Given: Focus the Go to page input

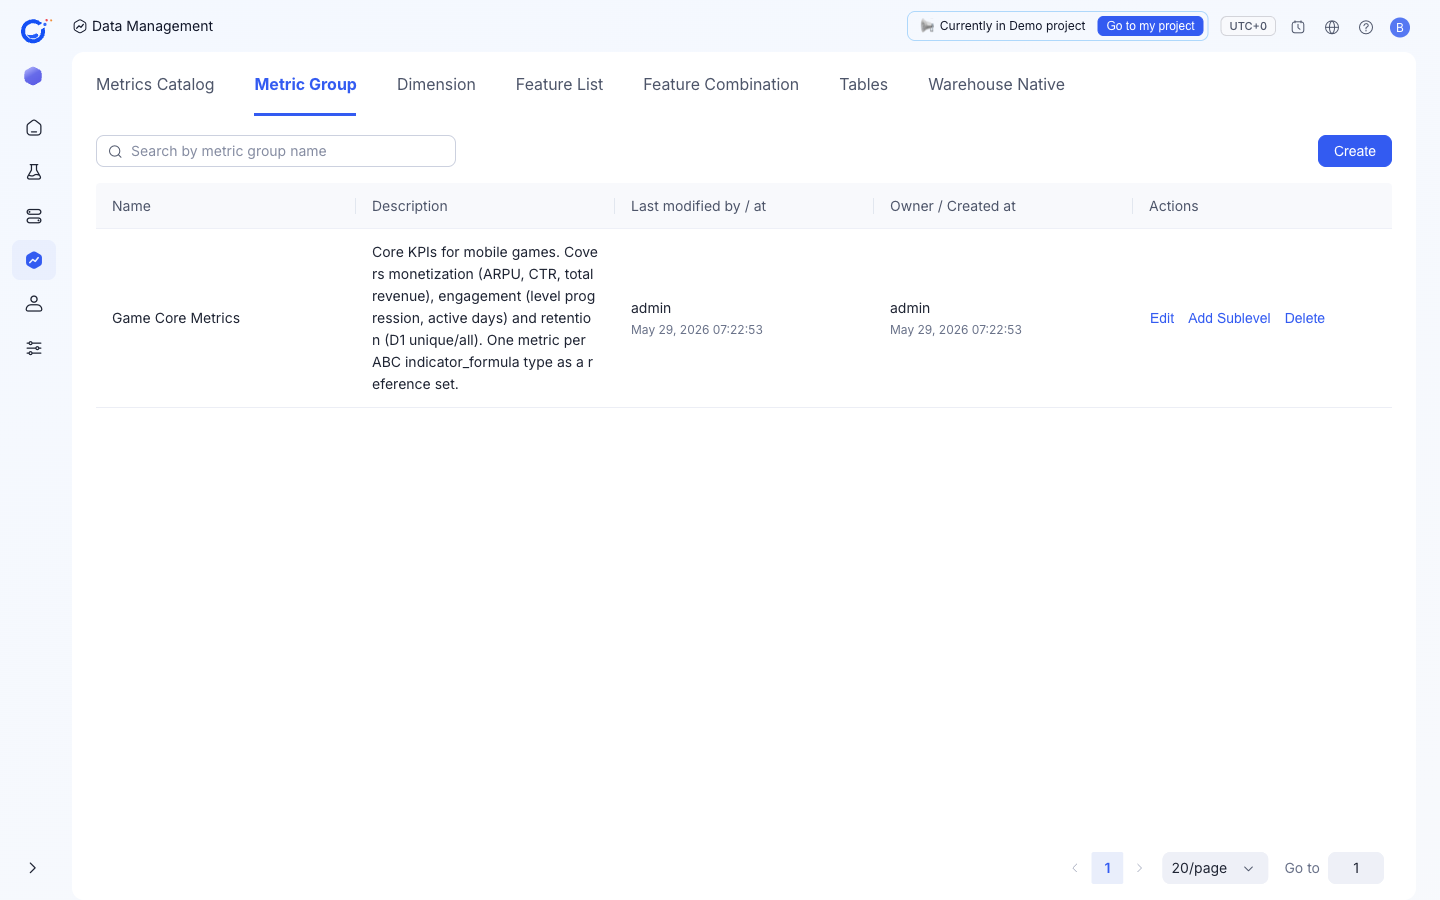Looking at the screenshot, I should tap(1356, 868).
